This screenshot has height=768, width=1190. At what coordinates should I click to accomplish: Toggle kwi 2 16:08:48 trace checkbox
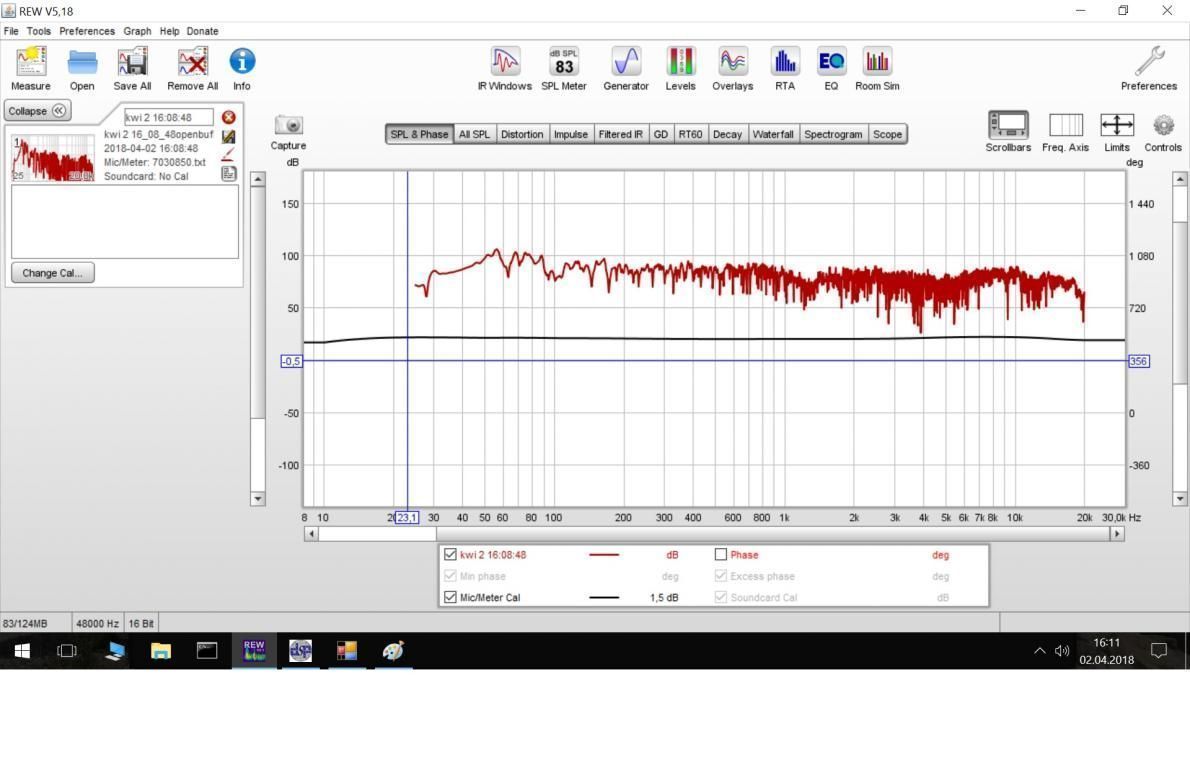point(450,555)
